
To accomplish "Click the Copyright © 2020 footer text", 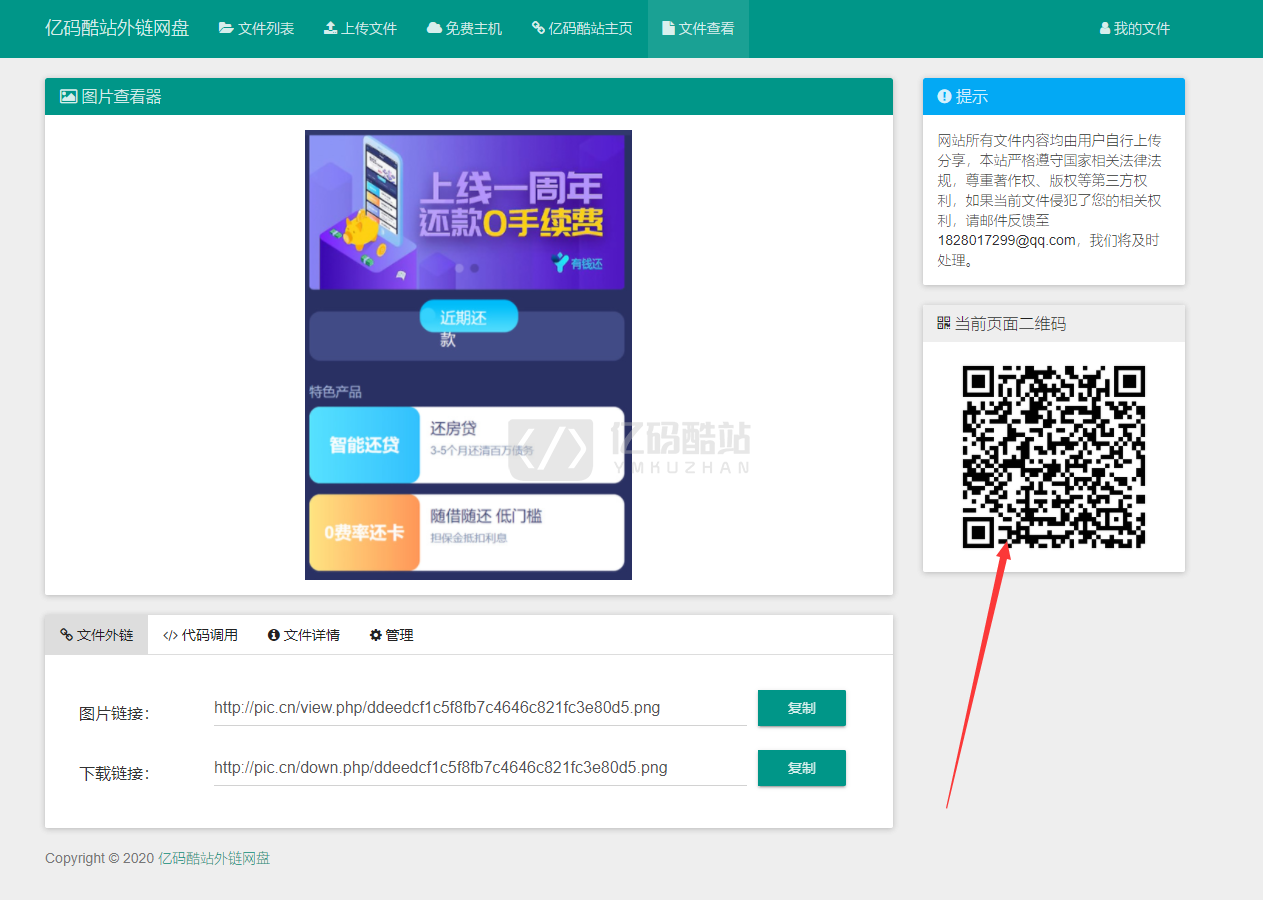I will tap(100, 858).
